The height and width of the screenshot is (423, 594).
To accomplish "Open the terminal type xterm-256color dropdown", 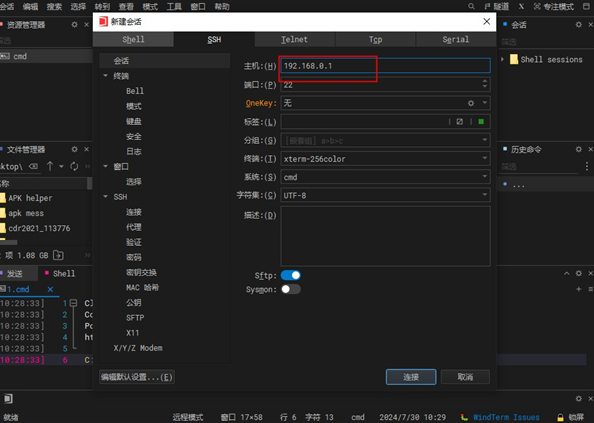I will (x=385, y=159).
